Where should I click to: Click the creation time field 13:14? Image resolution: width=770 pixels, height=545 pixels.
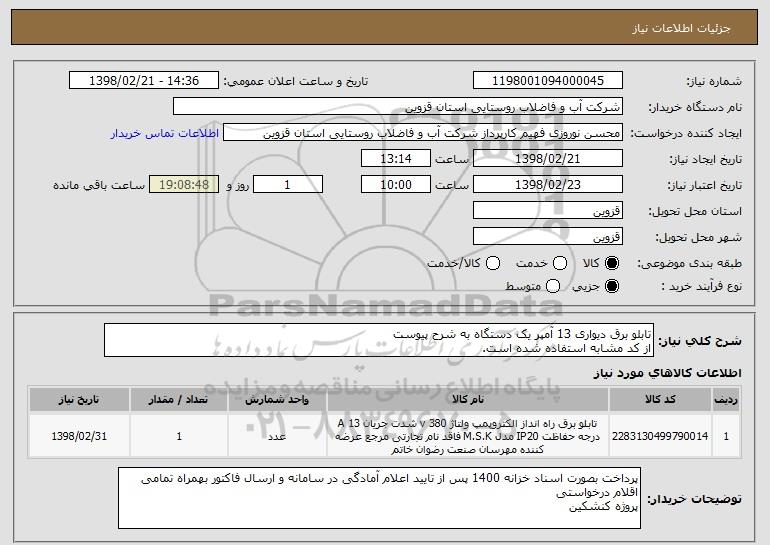[x=396, y=159]
